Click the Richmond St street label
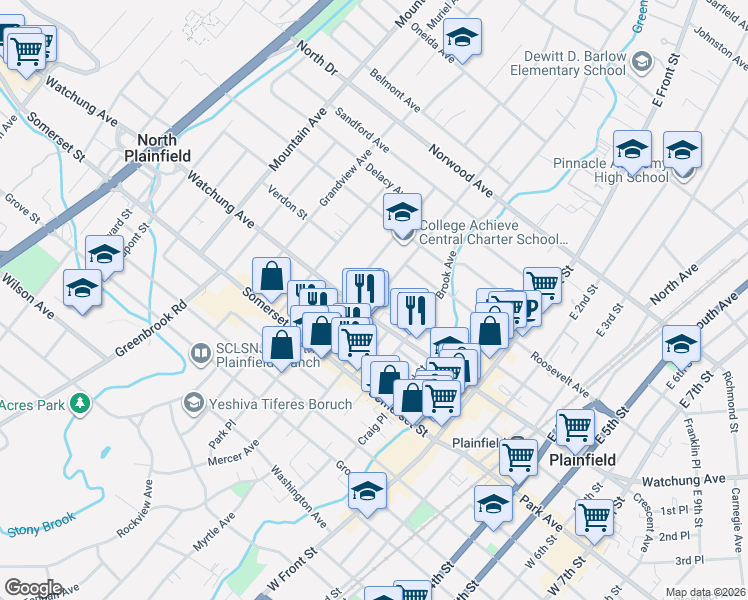 pyautogui.click(x=730, y=402)
